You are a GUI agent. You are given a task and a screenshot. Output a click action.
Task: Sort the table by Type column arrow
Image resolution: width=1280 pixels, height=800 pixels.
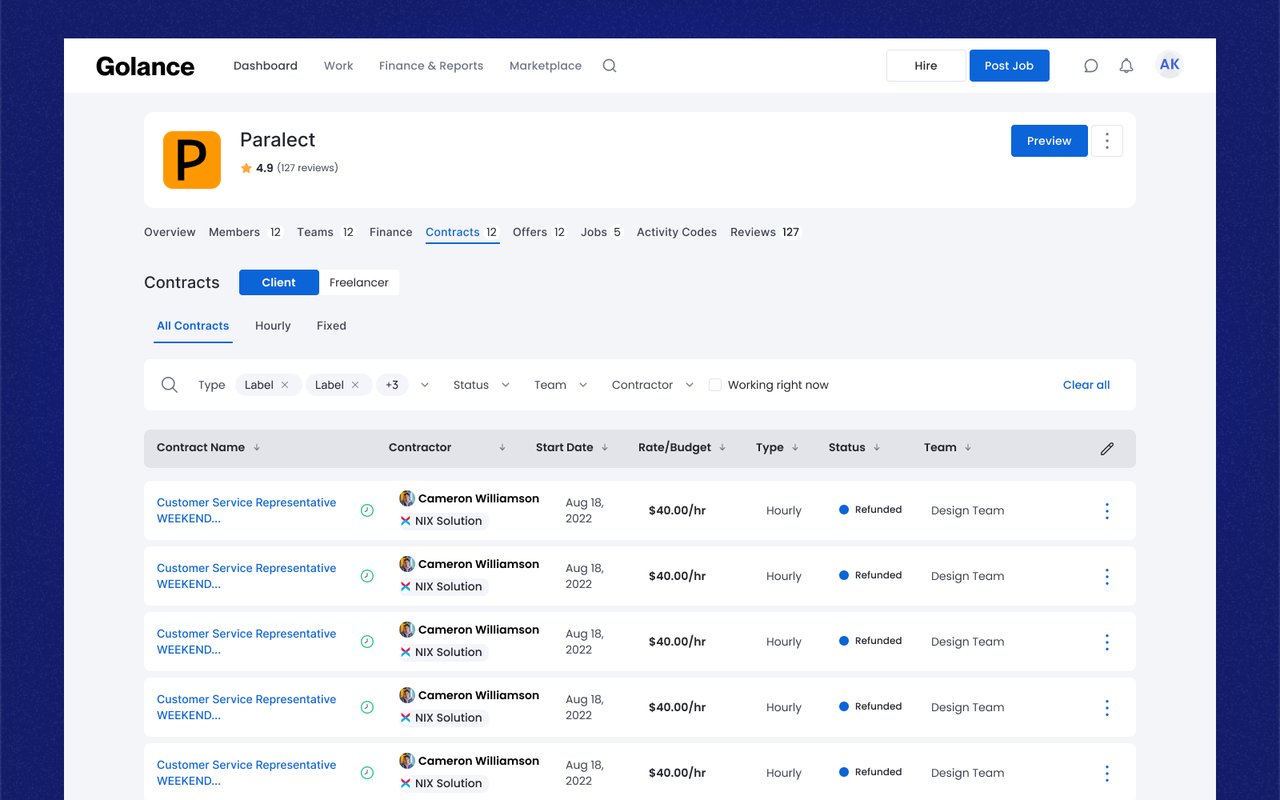click(x=795, y=448)
